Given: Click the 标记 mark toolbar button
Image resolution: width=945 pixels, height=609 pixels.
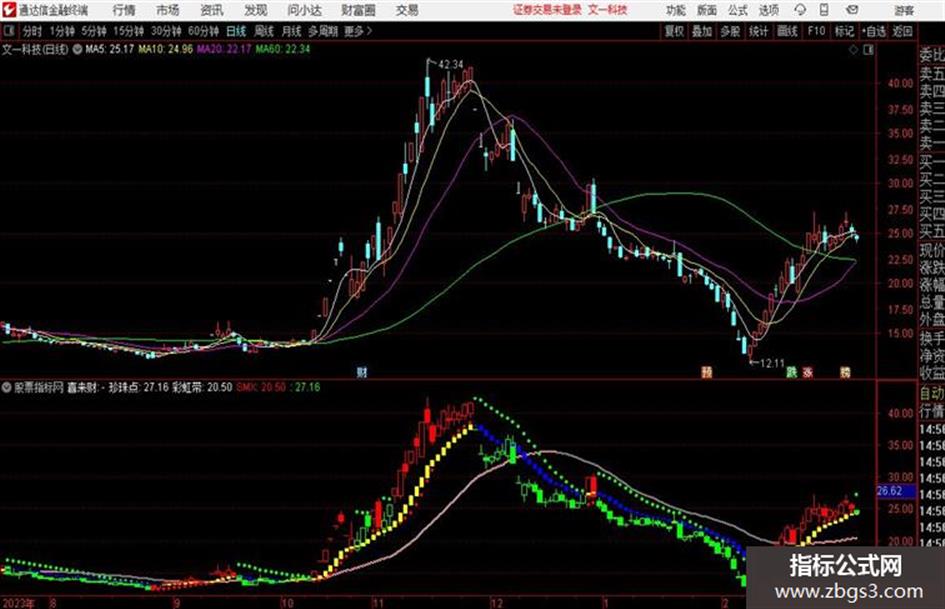Looking at the screenshot, I should click(844, 31).
